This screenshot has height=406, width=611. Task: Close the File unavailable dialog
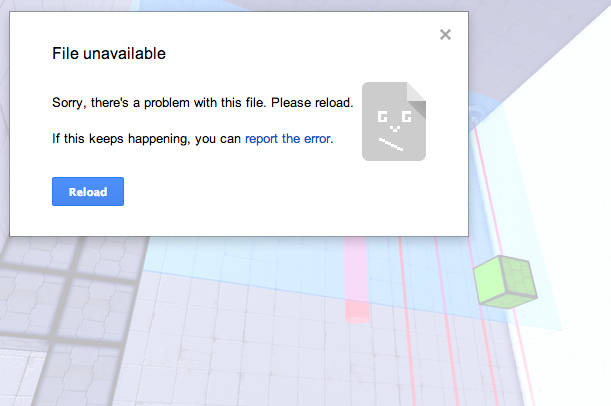[x=445, y=35]
